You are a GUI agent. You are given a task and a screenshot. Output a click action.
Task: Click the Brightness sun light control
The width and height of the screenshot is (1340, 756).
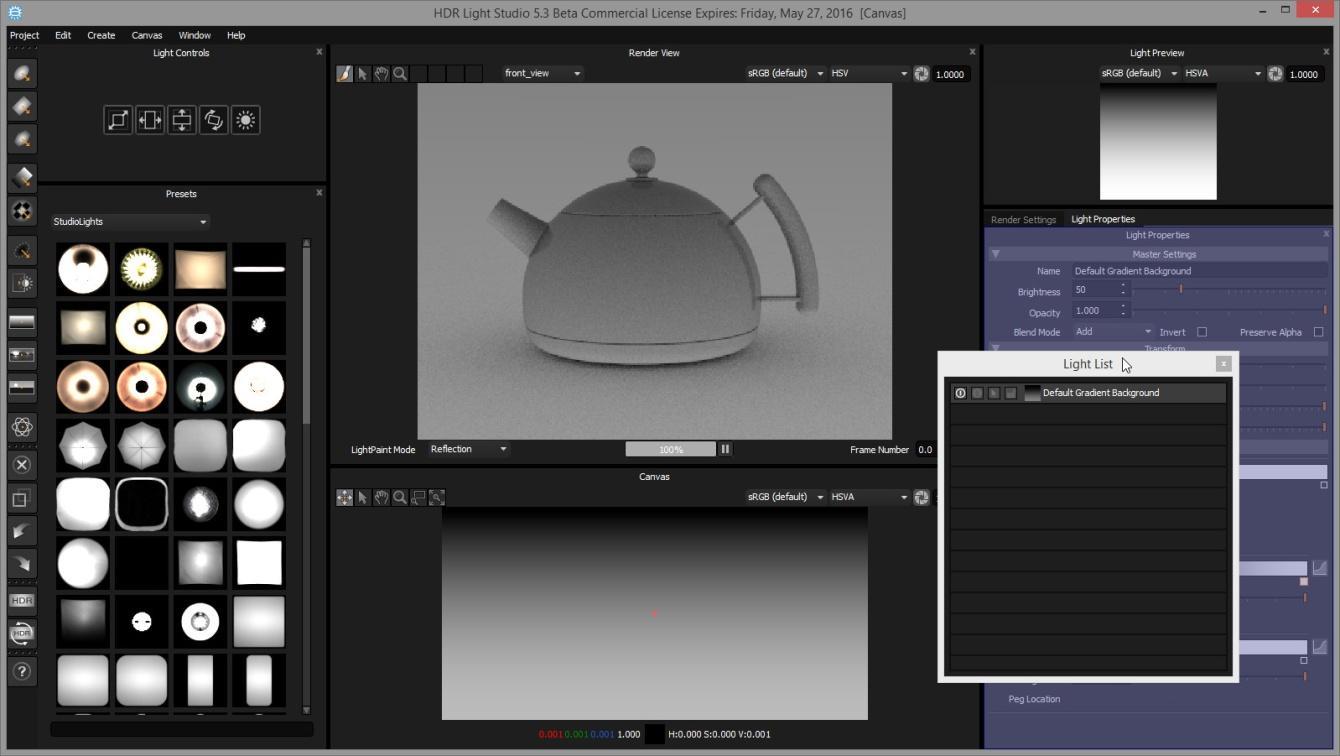(246, 120)
